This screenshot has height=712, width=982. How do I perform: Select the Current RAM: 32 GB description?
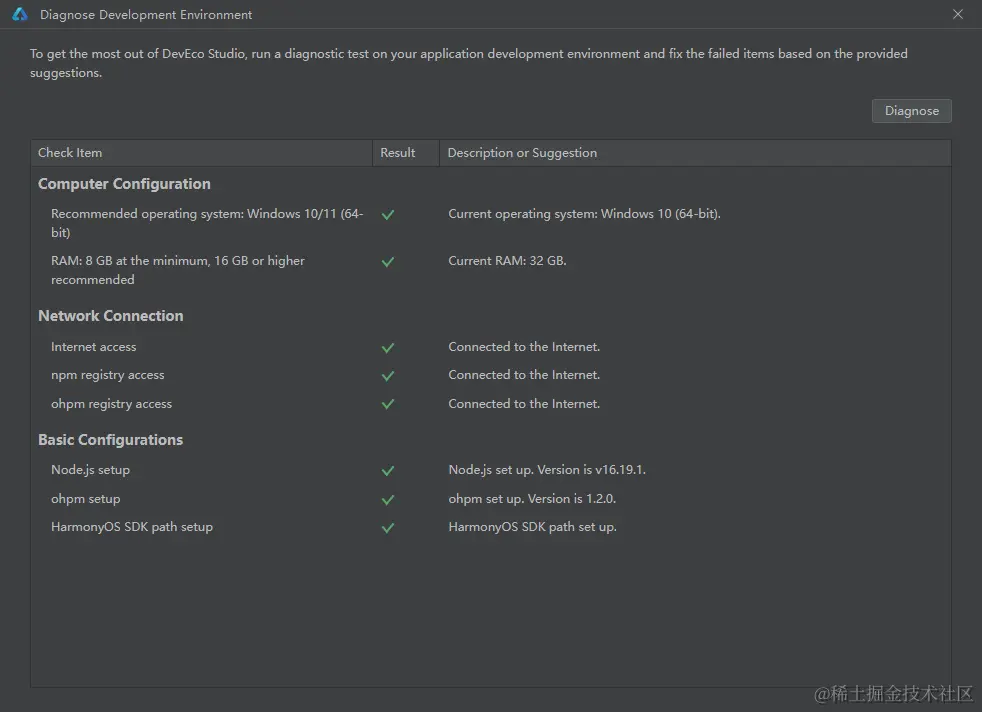click(x=507, y=261)
